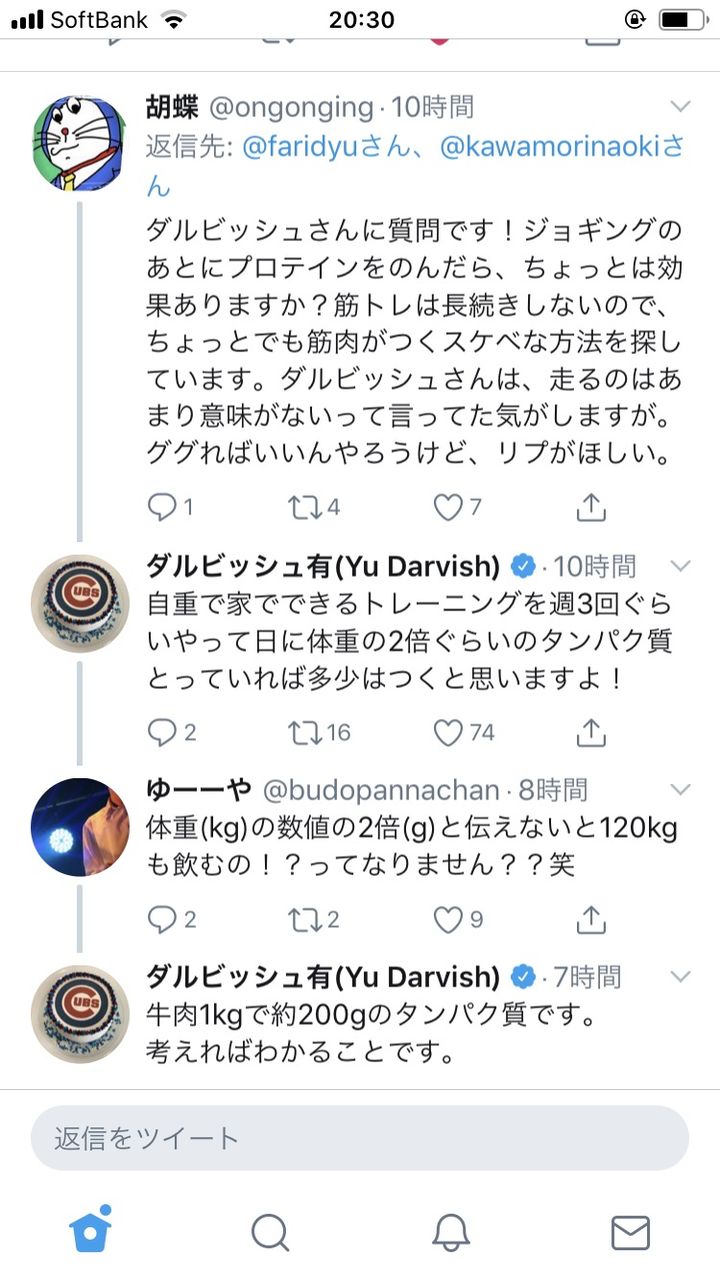Viewport: 720px width, 1280px height.
Task: Like Yu Darvish's tweet with 74 likes
Action: [448, 733]
